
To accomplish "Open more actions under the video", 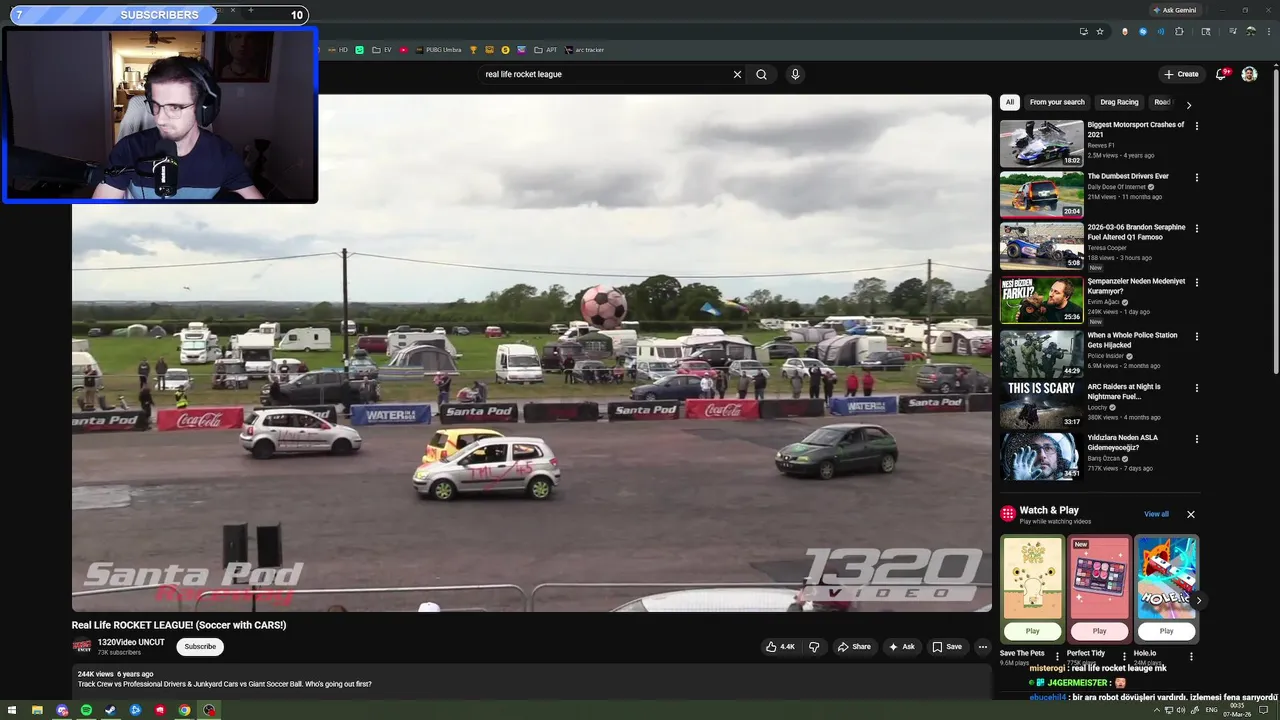I will pyautogui.click(x=982, y=647).
